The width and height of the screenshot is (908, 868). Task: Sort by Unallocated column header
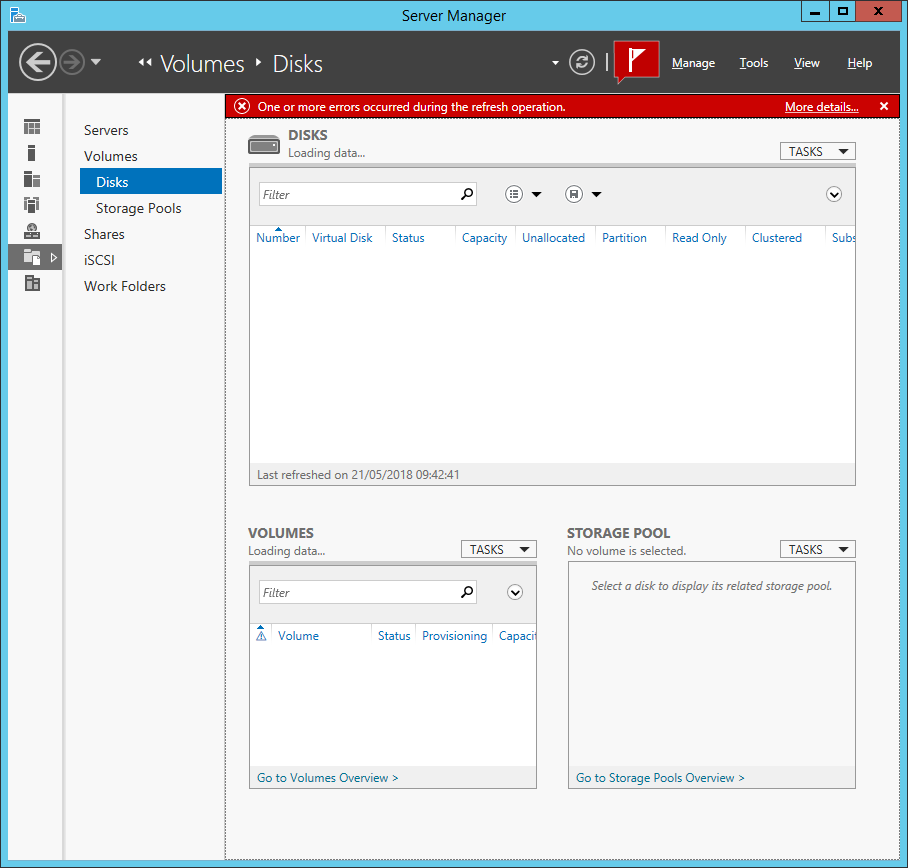click(554, 237)
